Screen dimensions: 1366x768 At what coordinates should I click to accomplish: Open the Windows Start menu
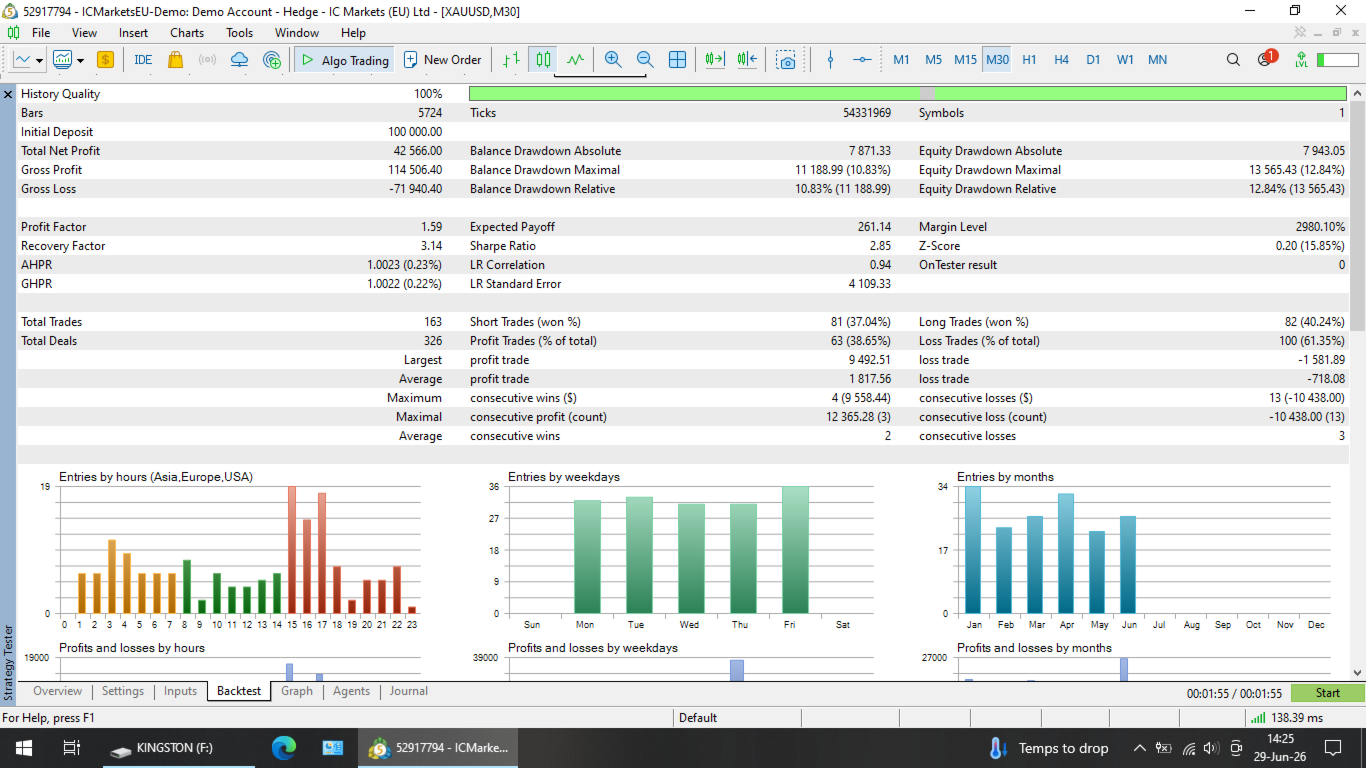pos(23,748)
